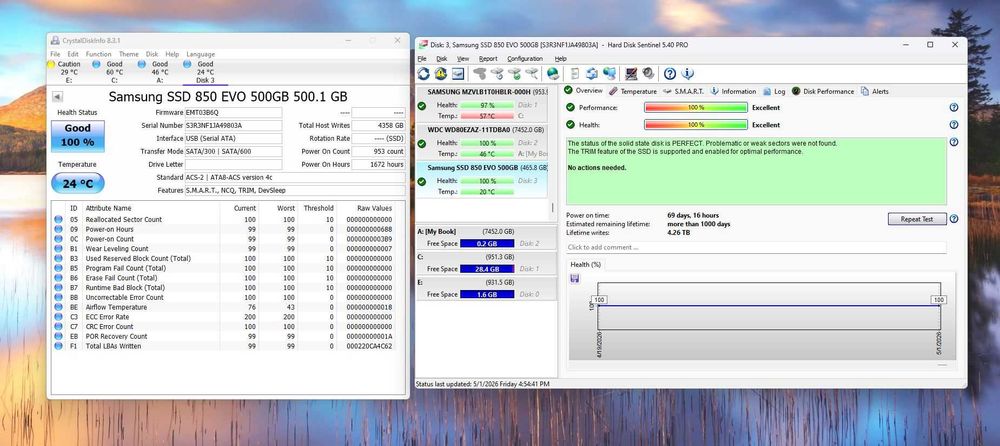Click the CrystalDiskInfo title bar app icon

pos(55,40)
